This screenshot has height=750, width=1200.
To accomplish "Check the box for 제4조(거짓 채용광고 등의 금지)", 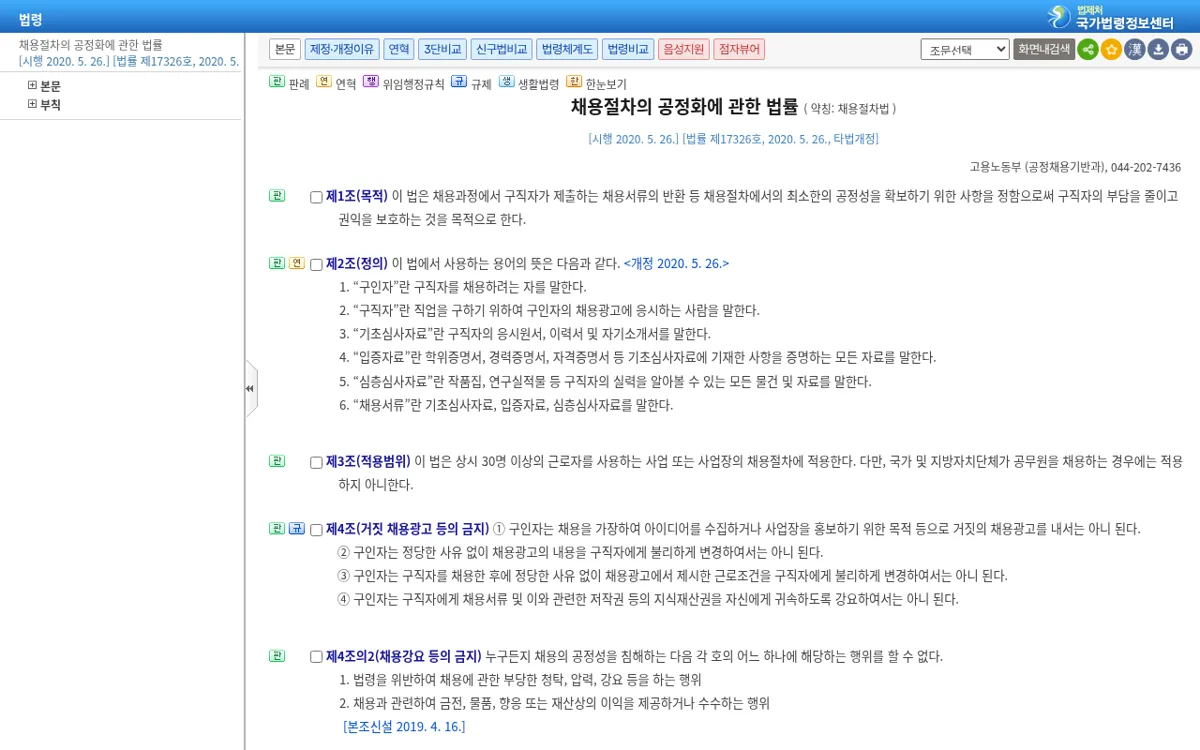I will point(316,530).
